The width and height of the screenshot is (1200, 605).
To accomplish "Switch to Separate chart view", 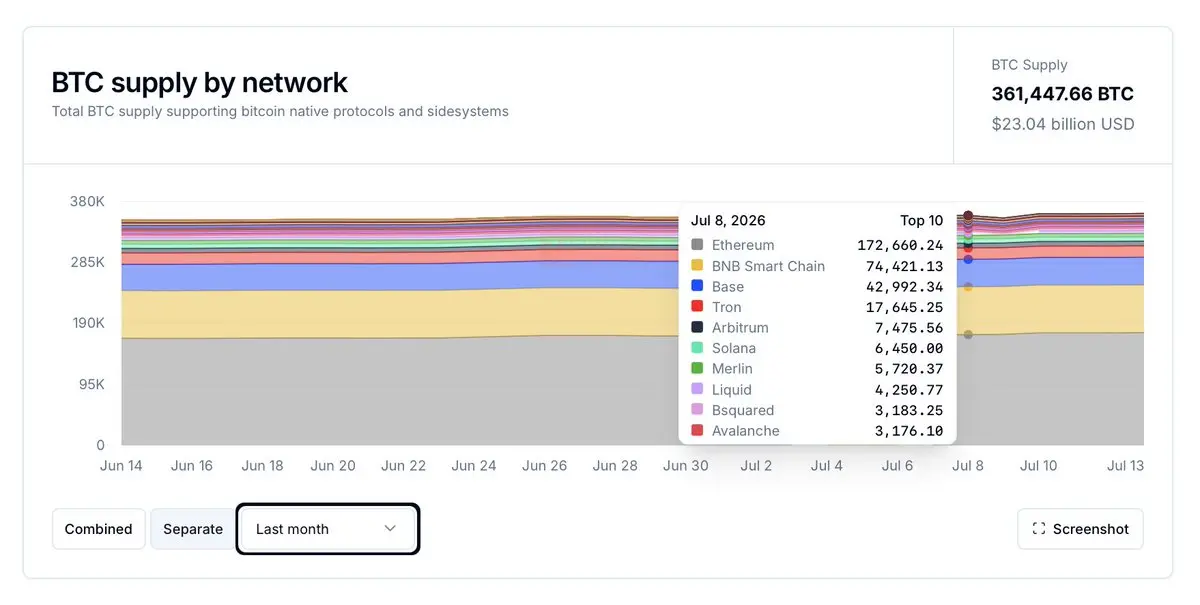I will point(193,529).
